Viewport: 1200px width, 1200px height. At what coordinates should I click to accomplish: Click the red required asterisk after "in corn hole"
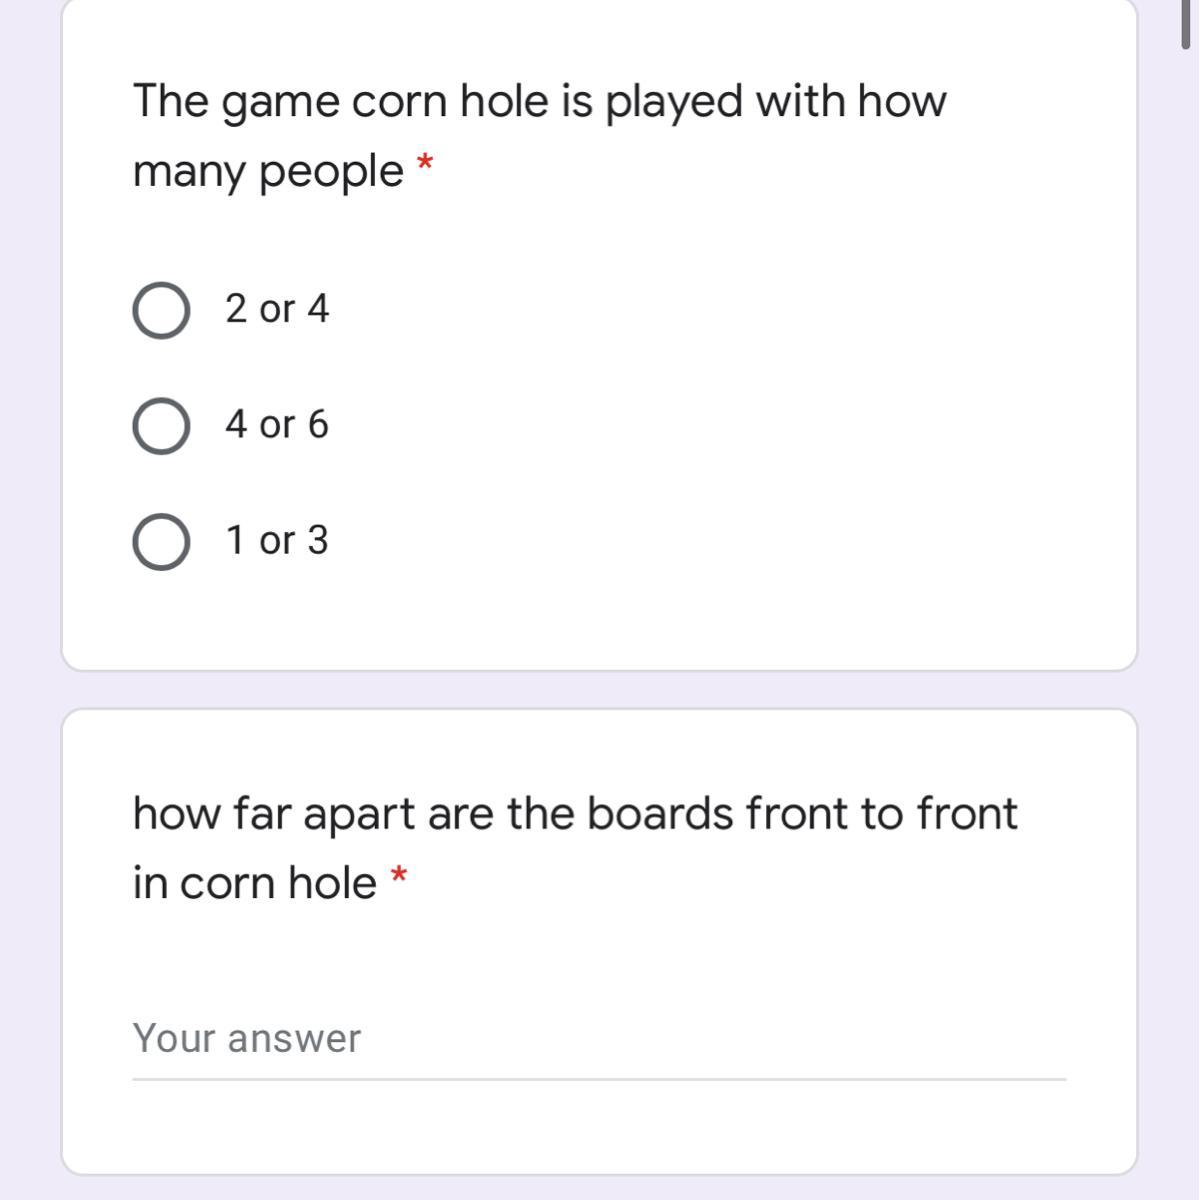[x=399, y=876]
